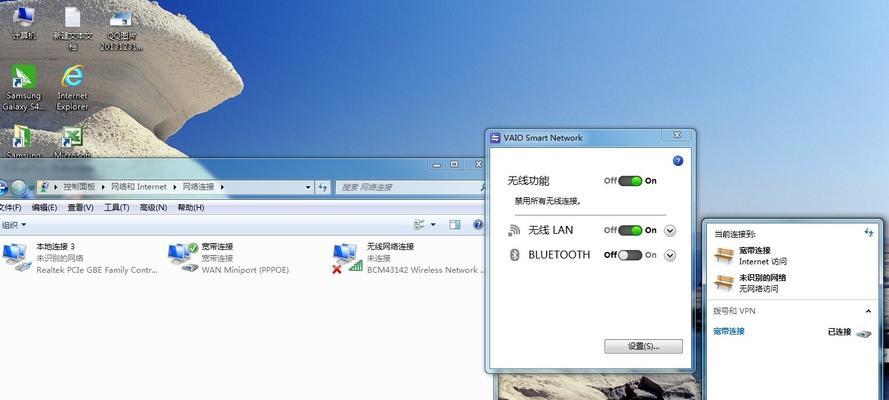Close the VAIO Smart Network window
Image resolution: width=889 pixels, height=400 pixels.
[676, 135]
